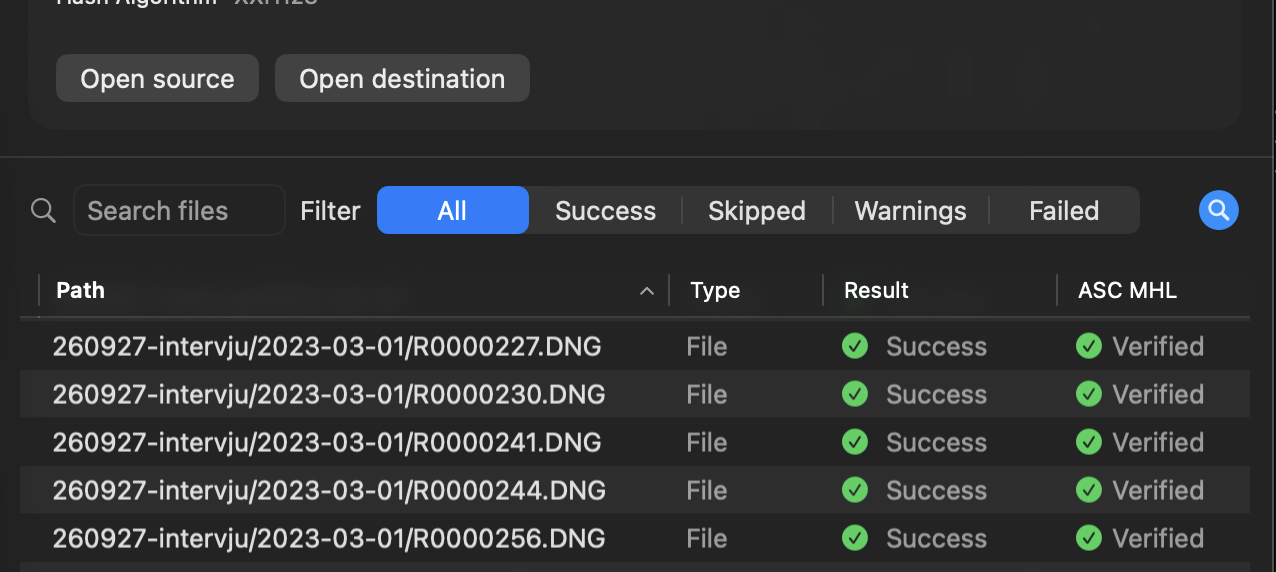
Task: Click the Open destination button
Action: point(402,78)
